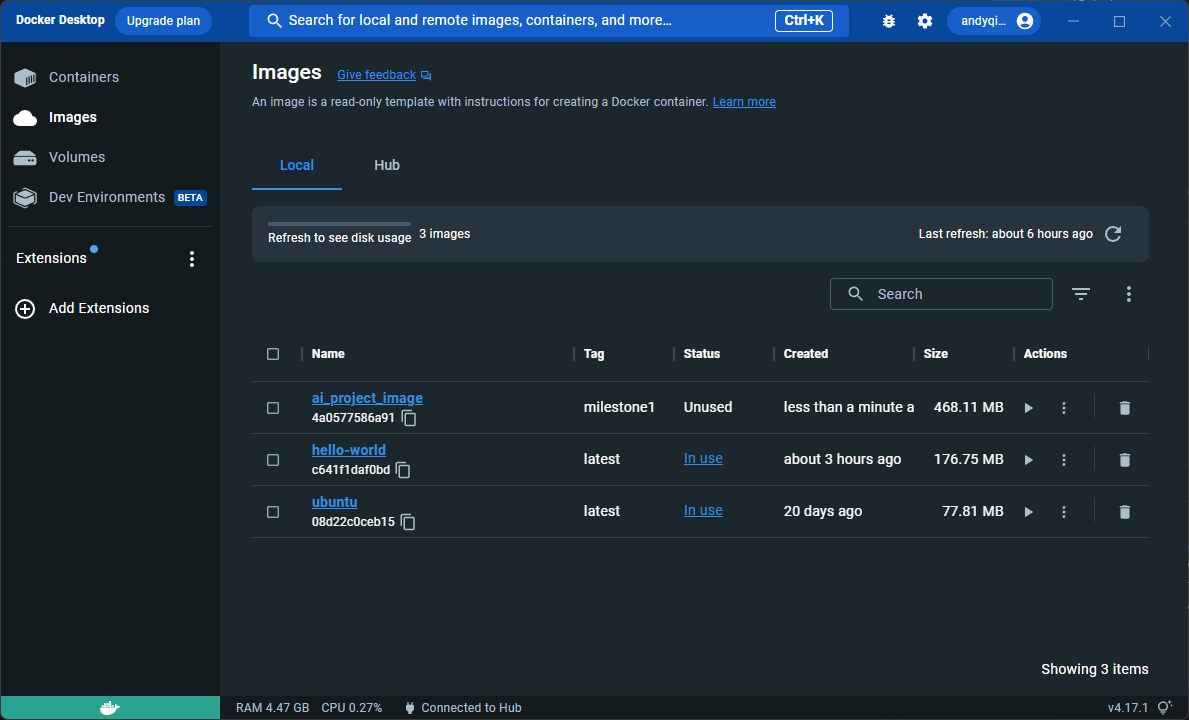Image resolution: width=1189 pixels, height=720 pixels.
Task: Click the refresh images icon
Action: [1113, 234]
